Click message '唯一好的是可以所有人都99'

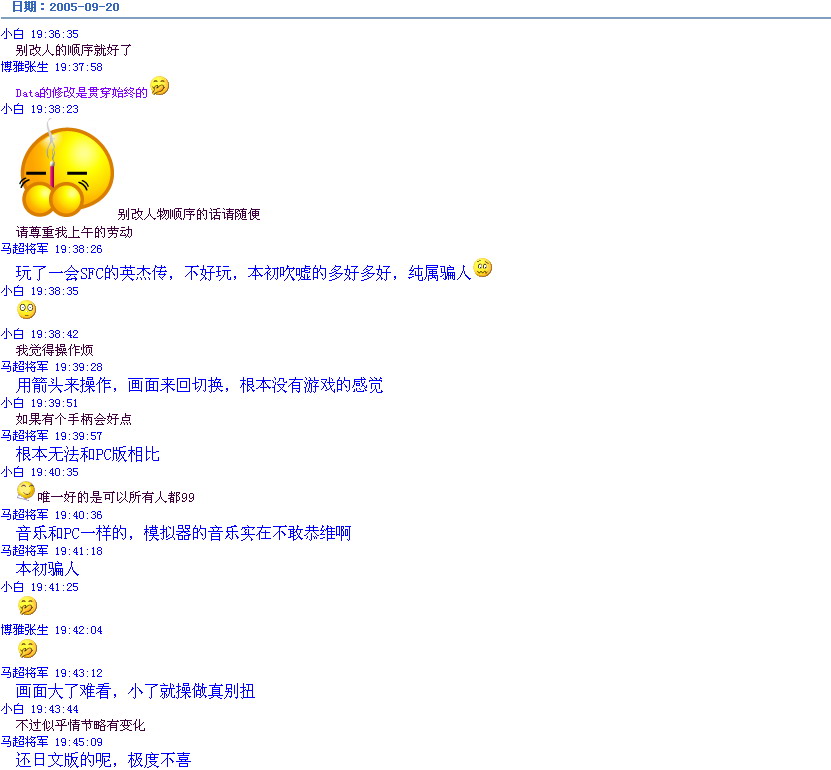[116, 497]
